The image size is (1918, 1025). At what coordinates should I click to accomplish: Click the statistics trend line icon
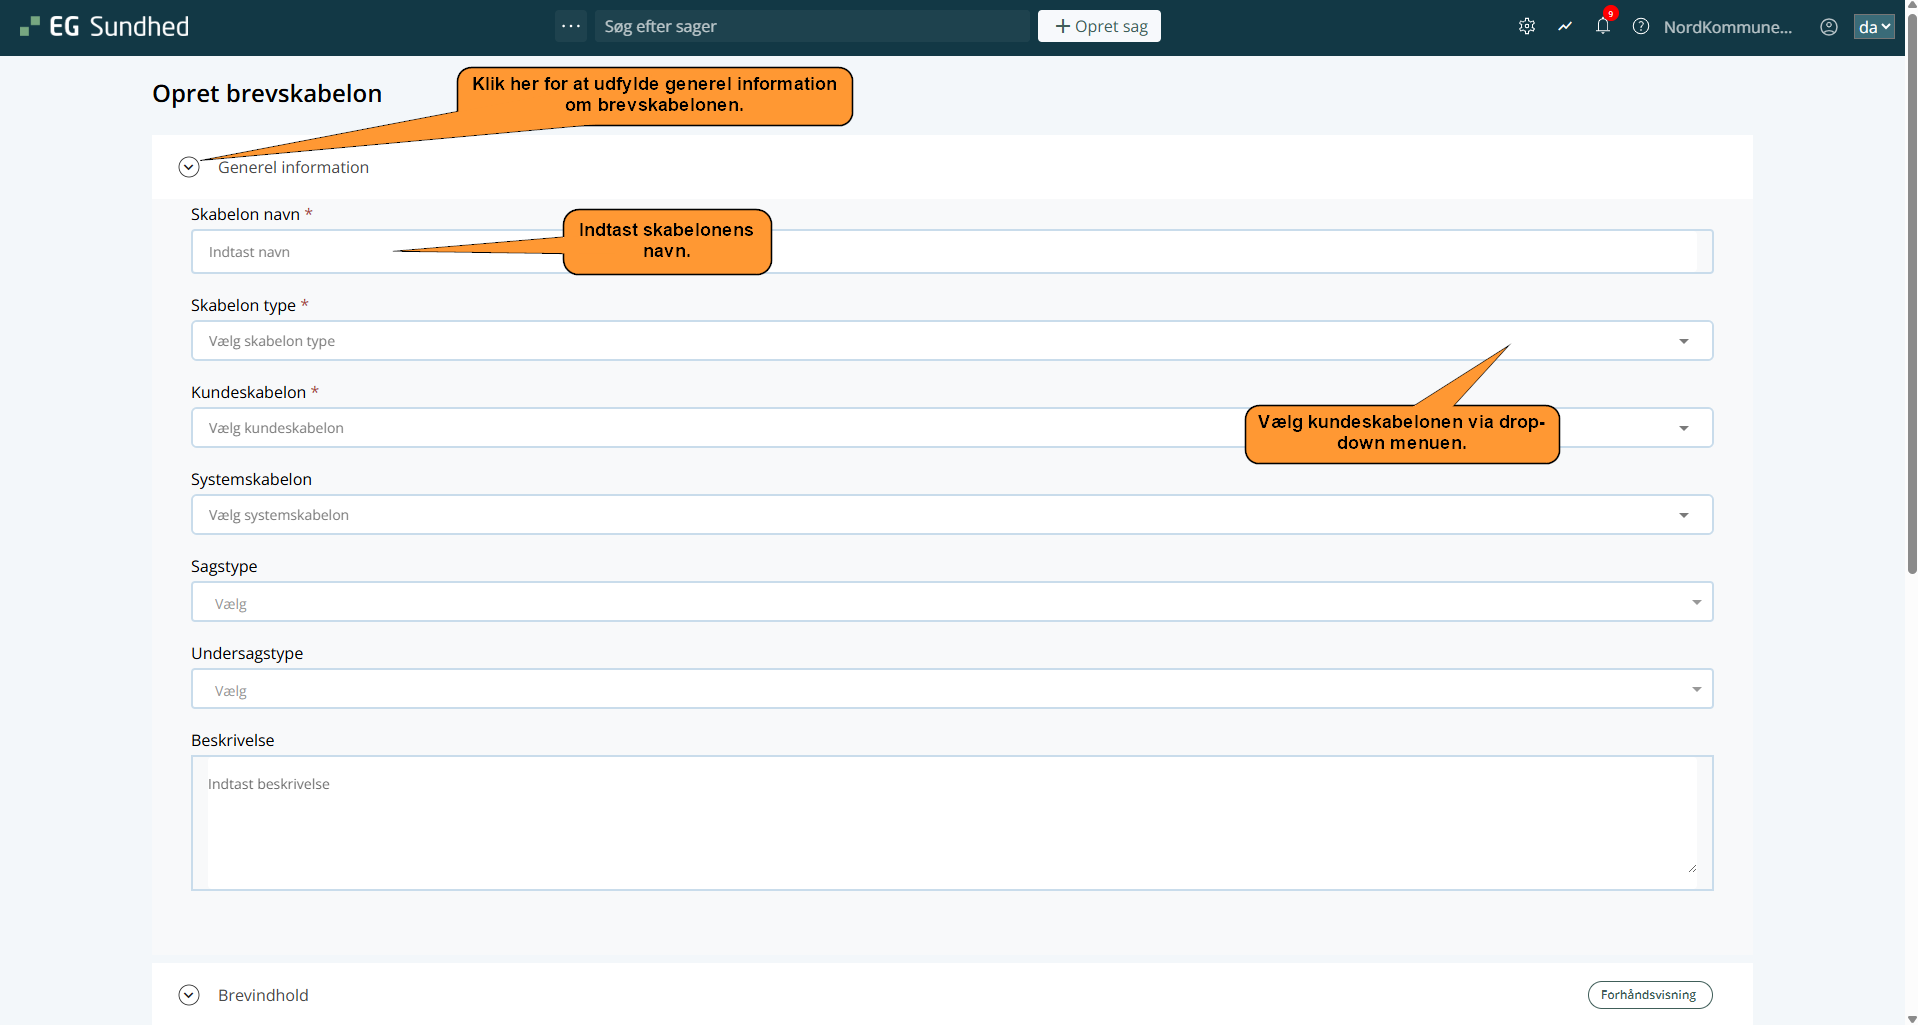(x=1565, y=27)
